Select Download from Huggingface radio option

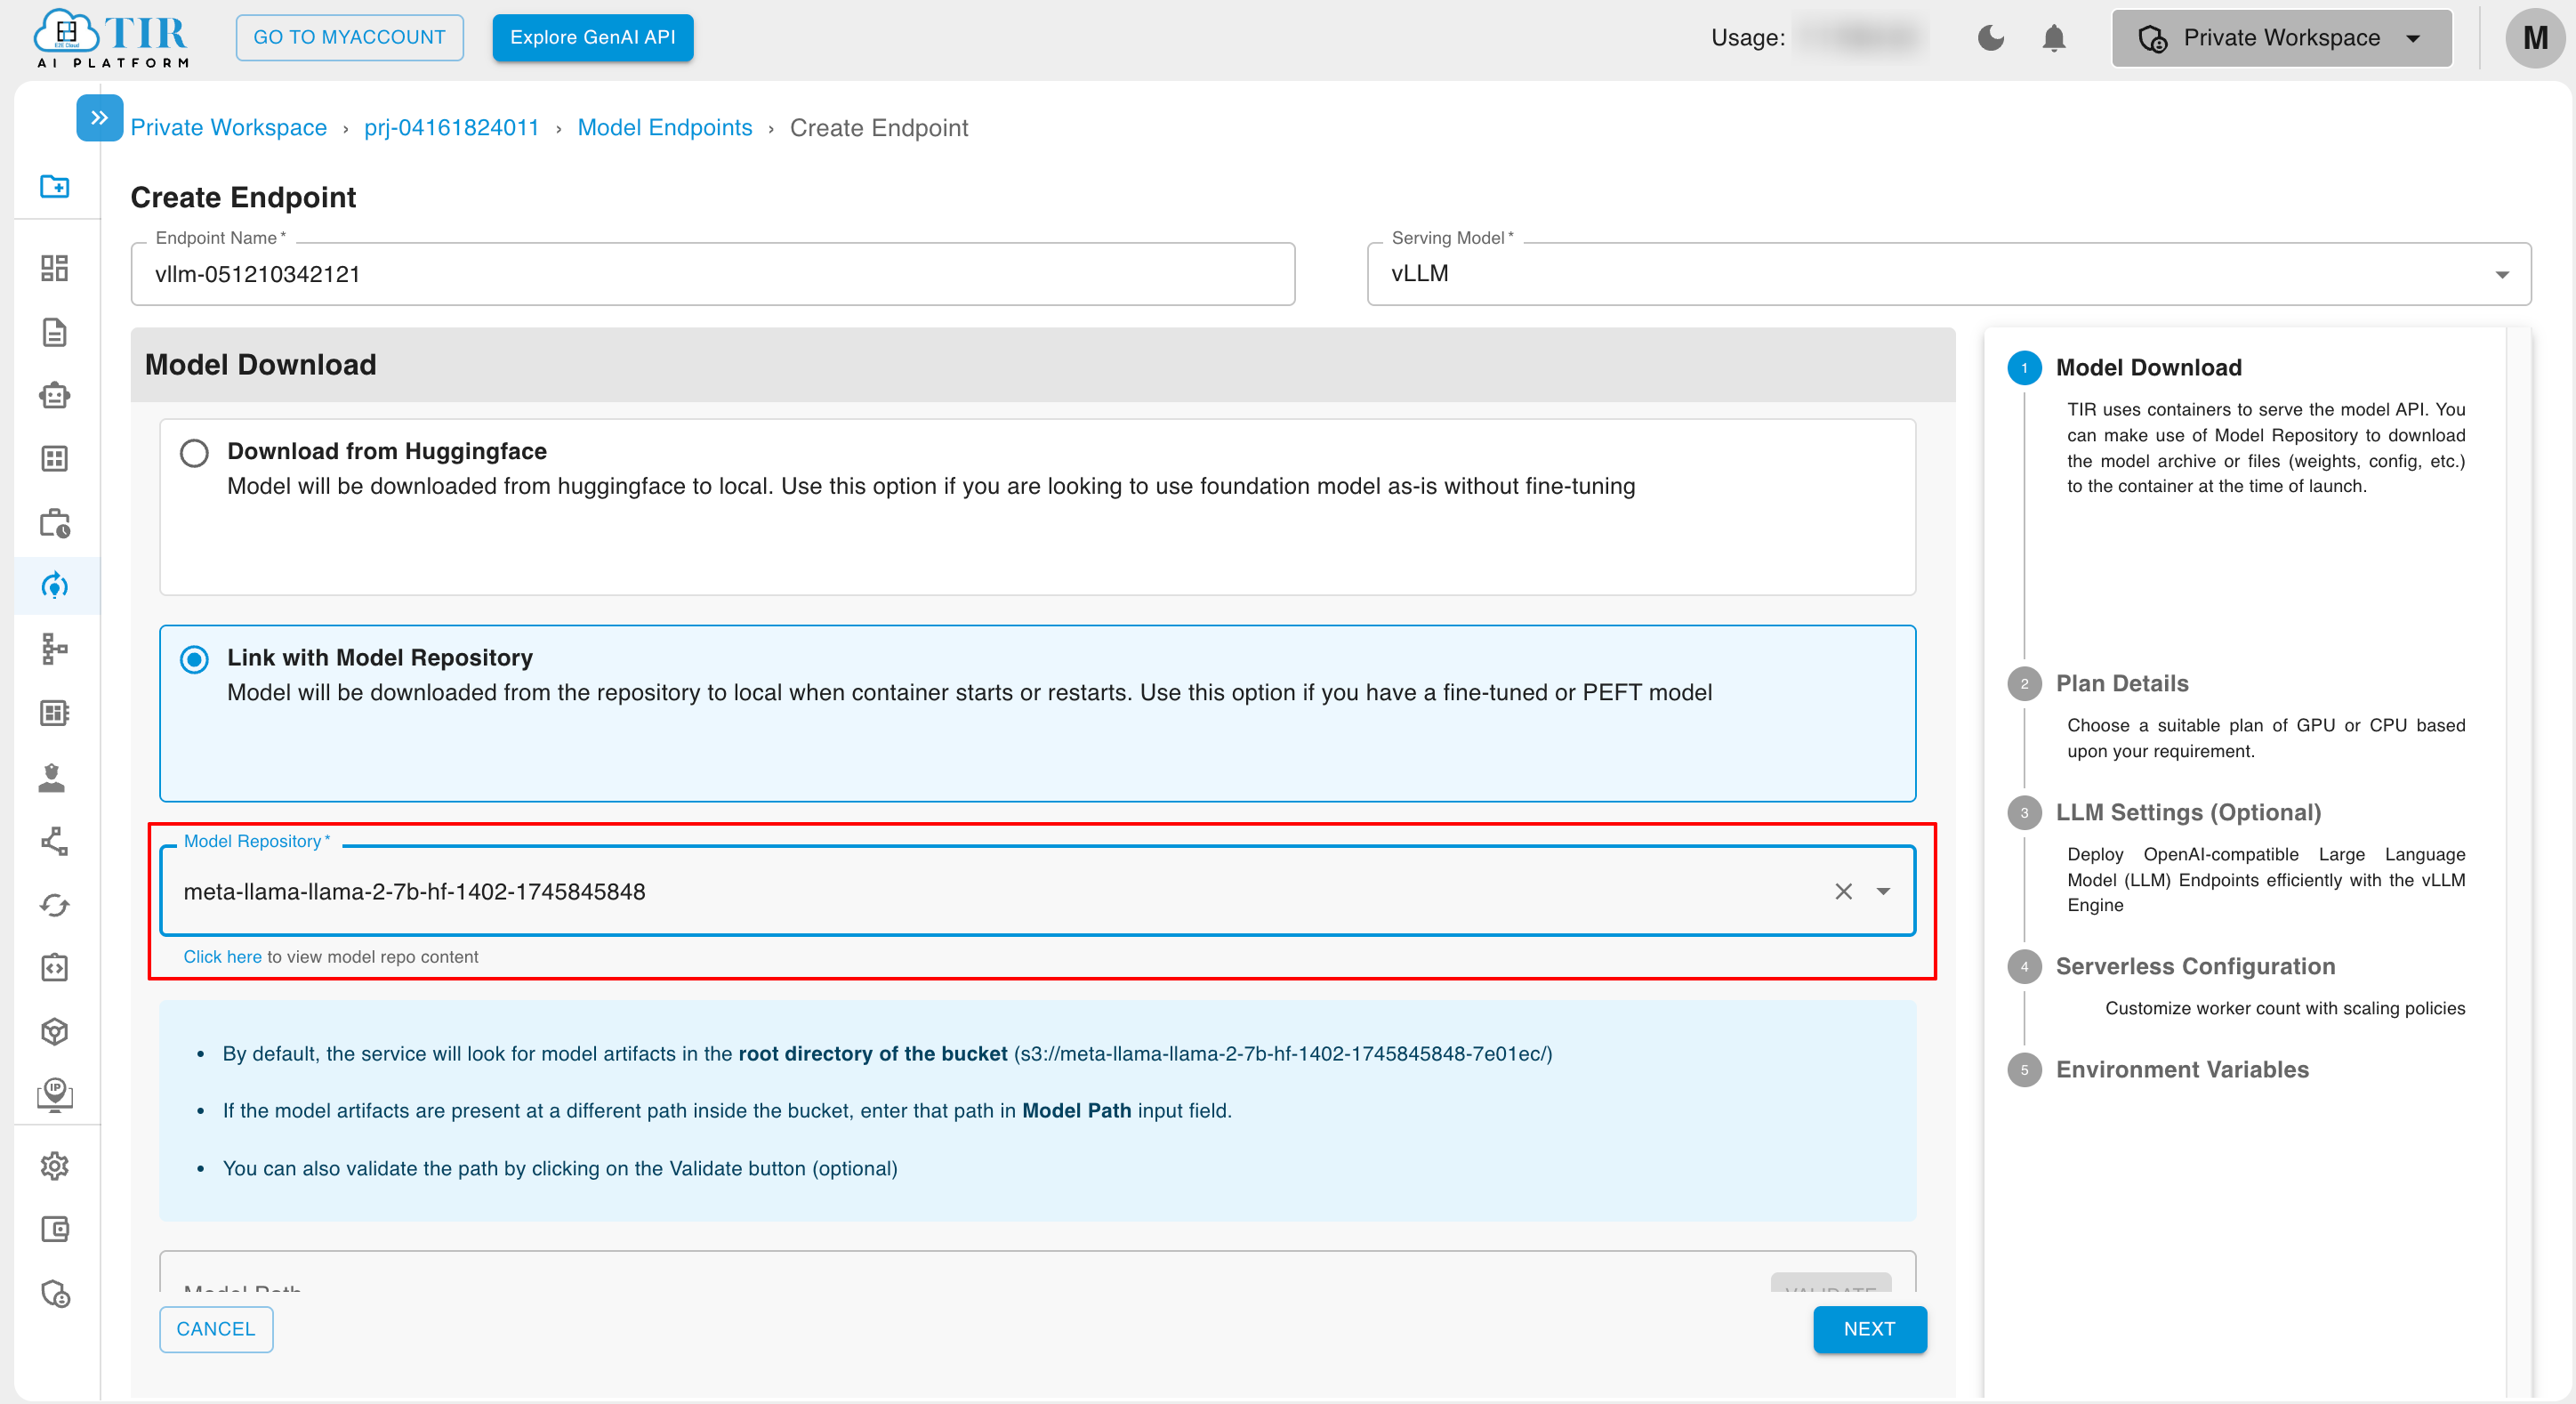(194, 453)
